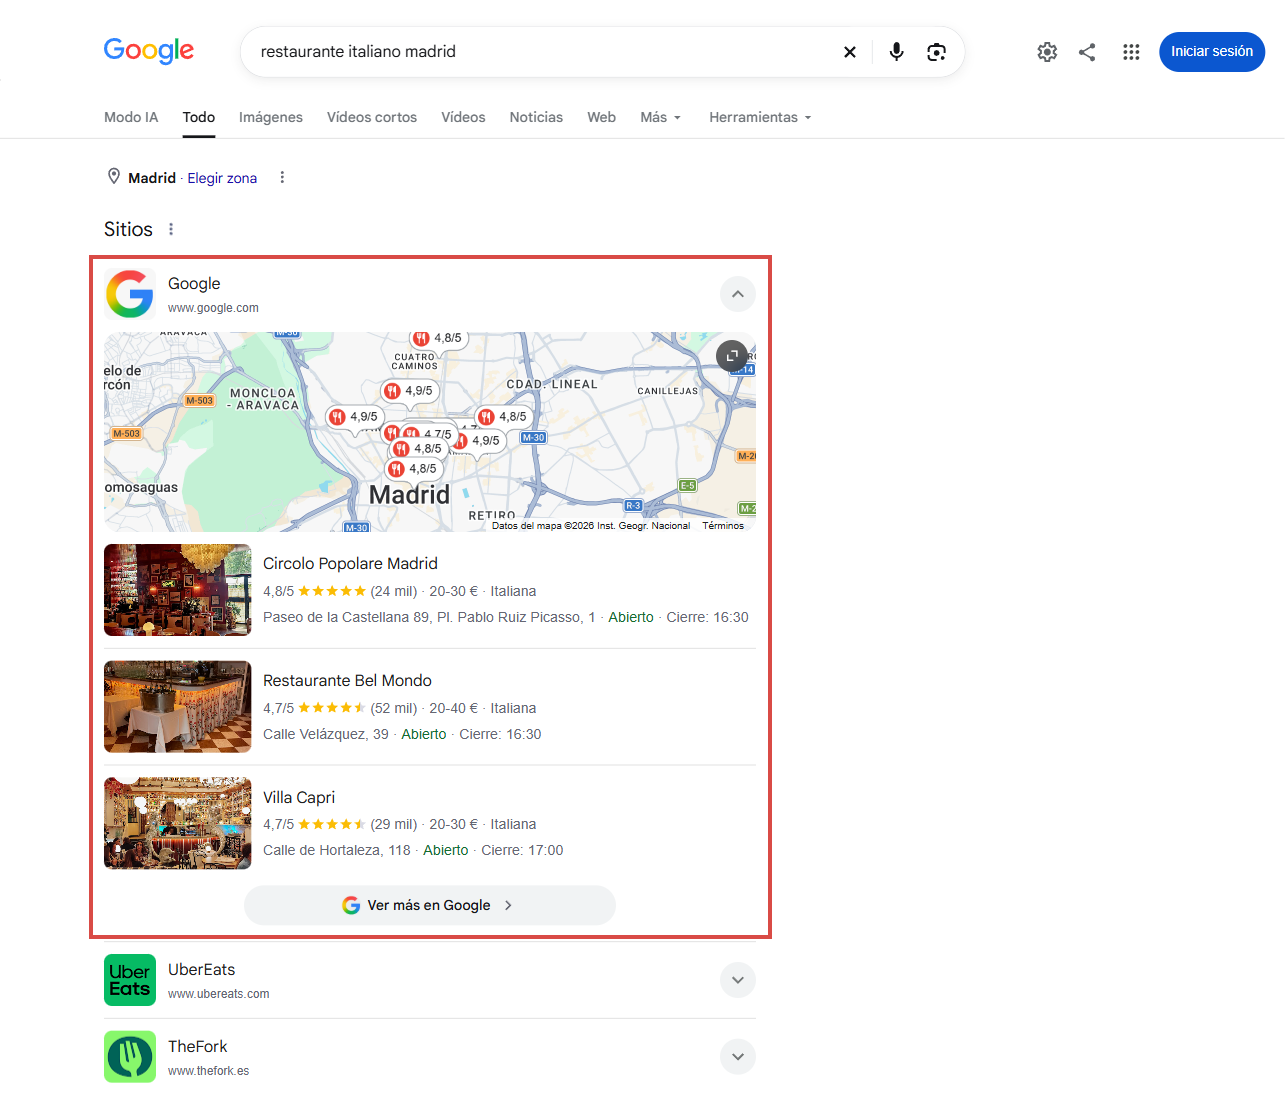Click the location pin icon beside Madrid
Screen dimensions: 1285x1095
click(x=114, y=177)
